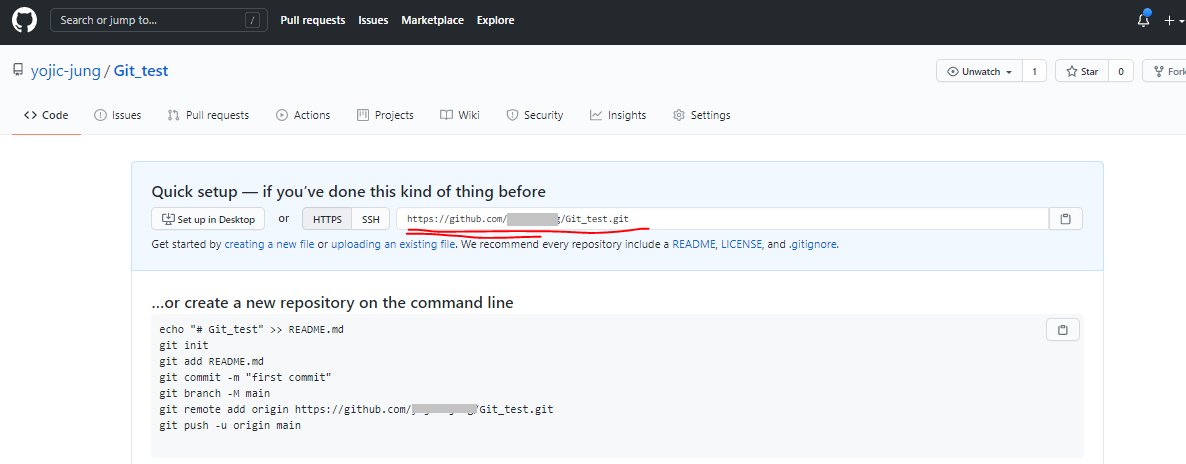The width and height of the screenshot is (1186, 464).
Task: Select the SSH protocol toggle
Action: 371,219
